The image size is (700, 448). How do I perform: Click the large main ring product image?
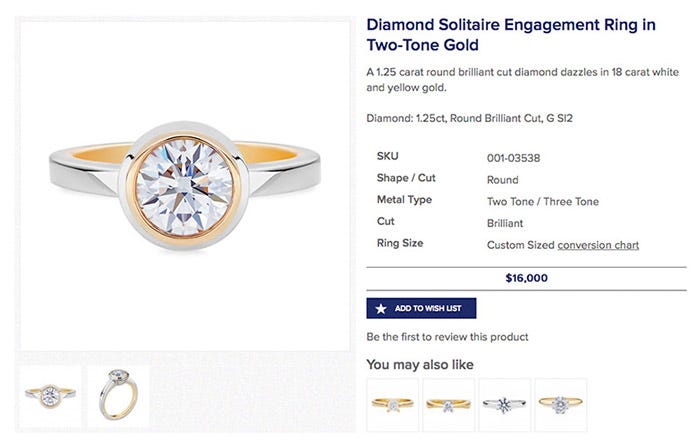185,186
